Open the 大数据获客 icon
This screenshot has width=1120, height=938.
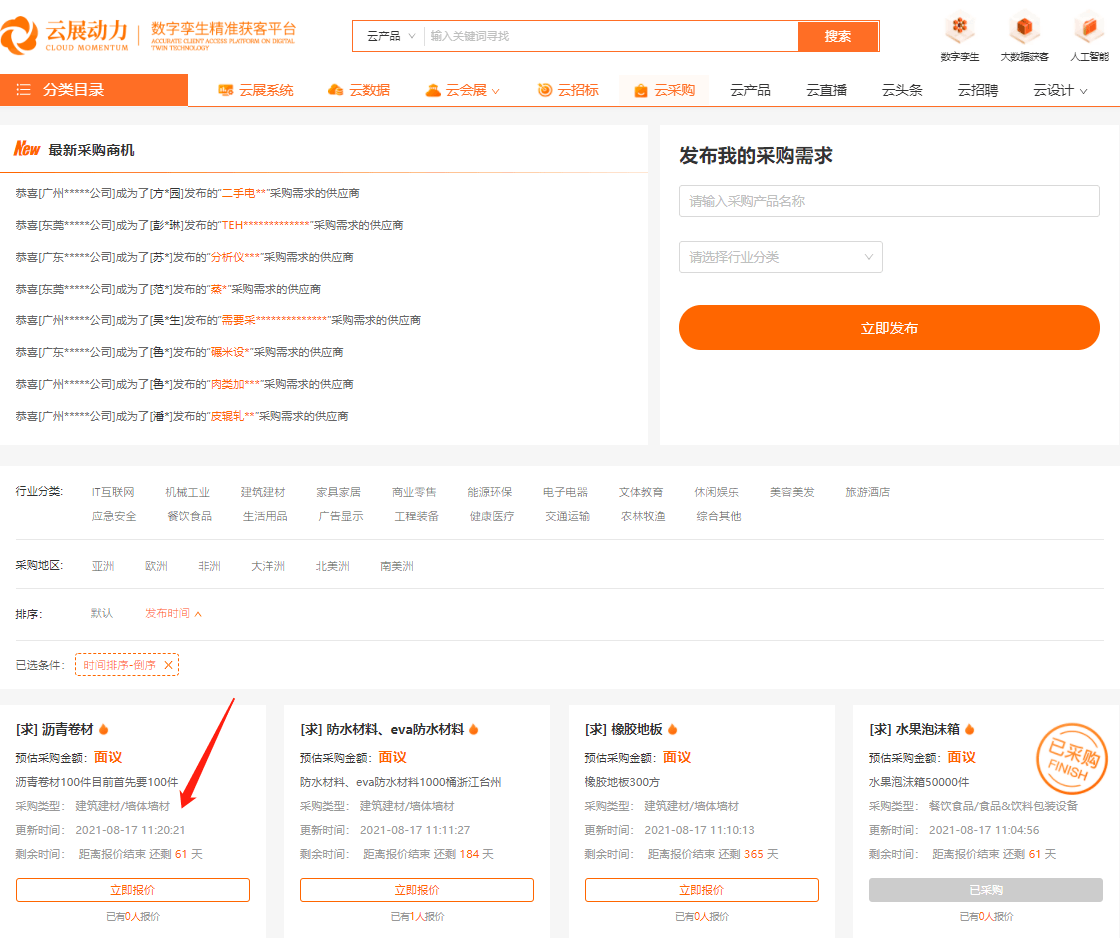(x=1024, y=27)
